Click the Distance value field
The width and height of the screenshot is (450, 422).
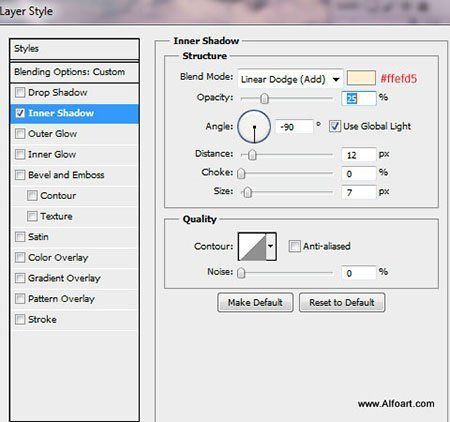[359, 155]
